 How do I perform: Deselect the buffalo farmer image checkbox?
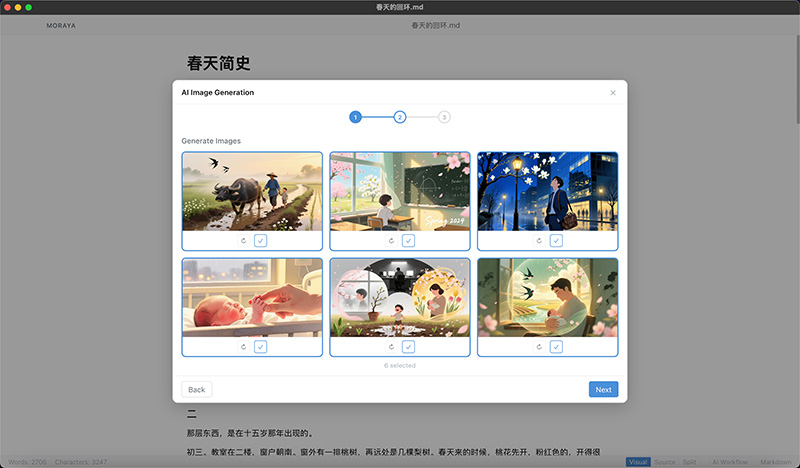coord(260,240)
